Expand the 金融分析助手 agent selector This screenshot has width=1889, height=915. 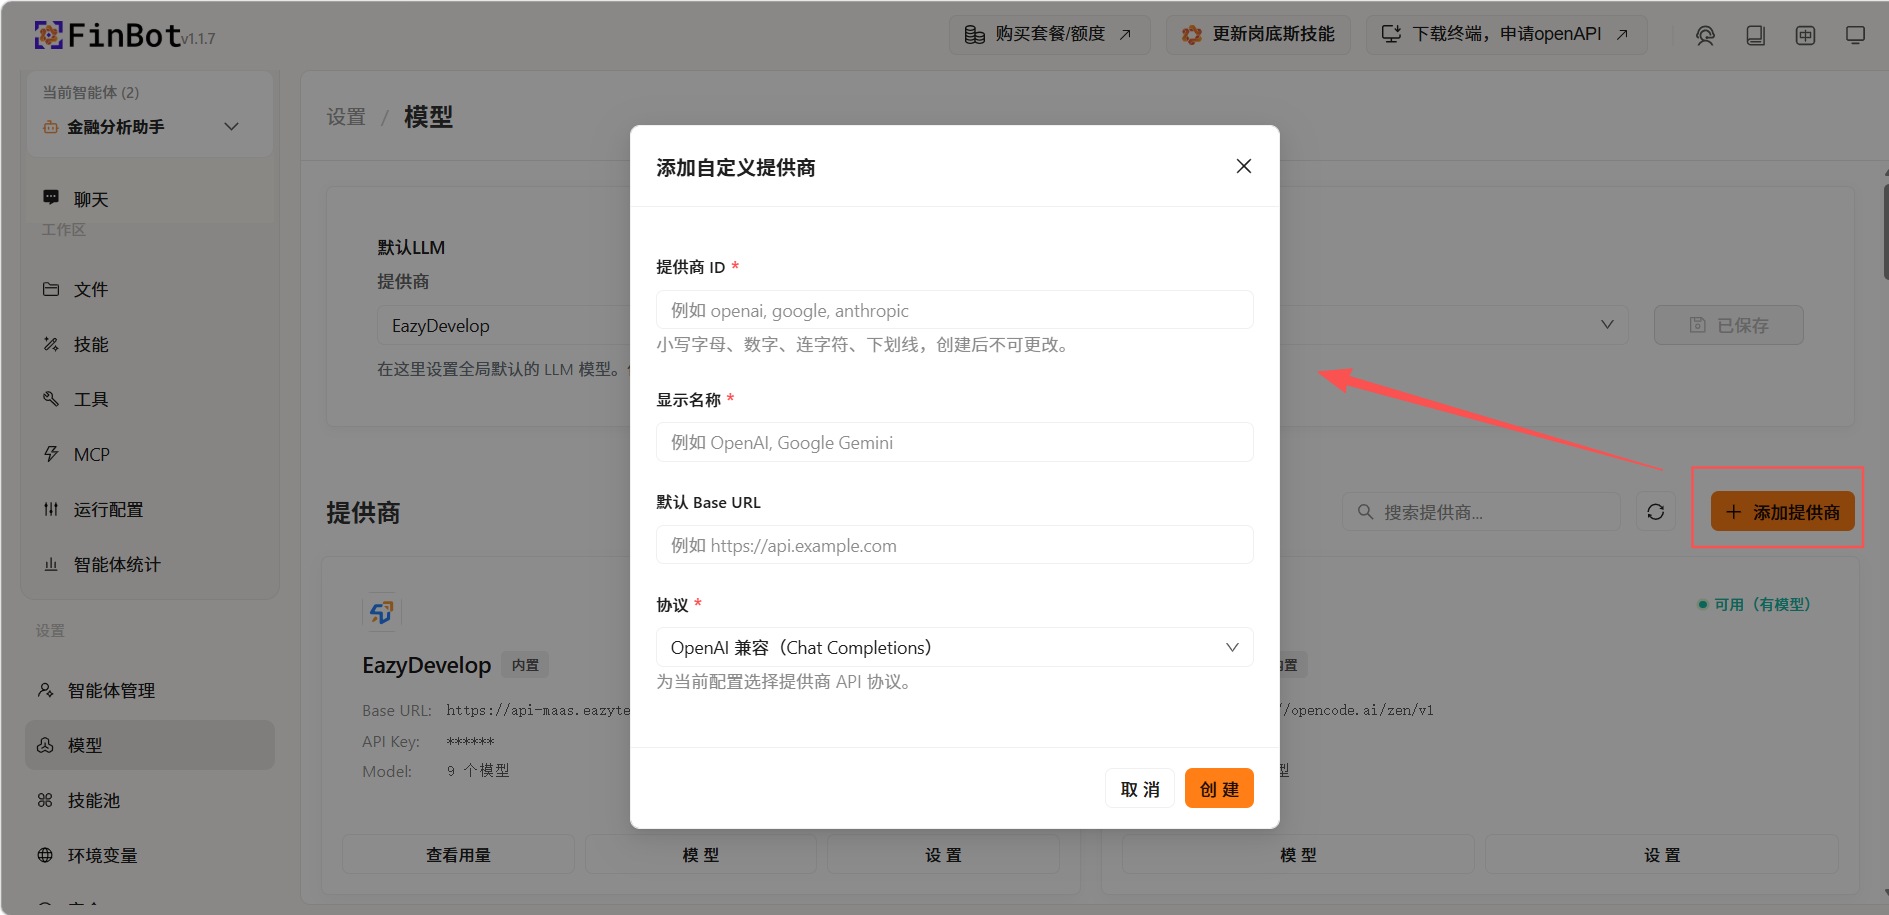point(149,127)
